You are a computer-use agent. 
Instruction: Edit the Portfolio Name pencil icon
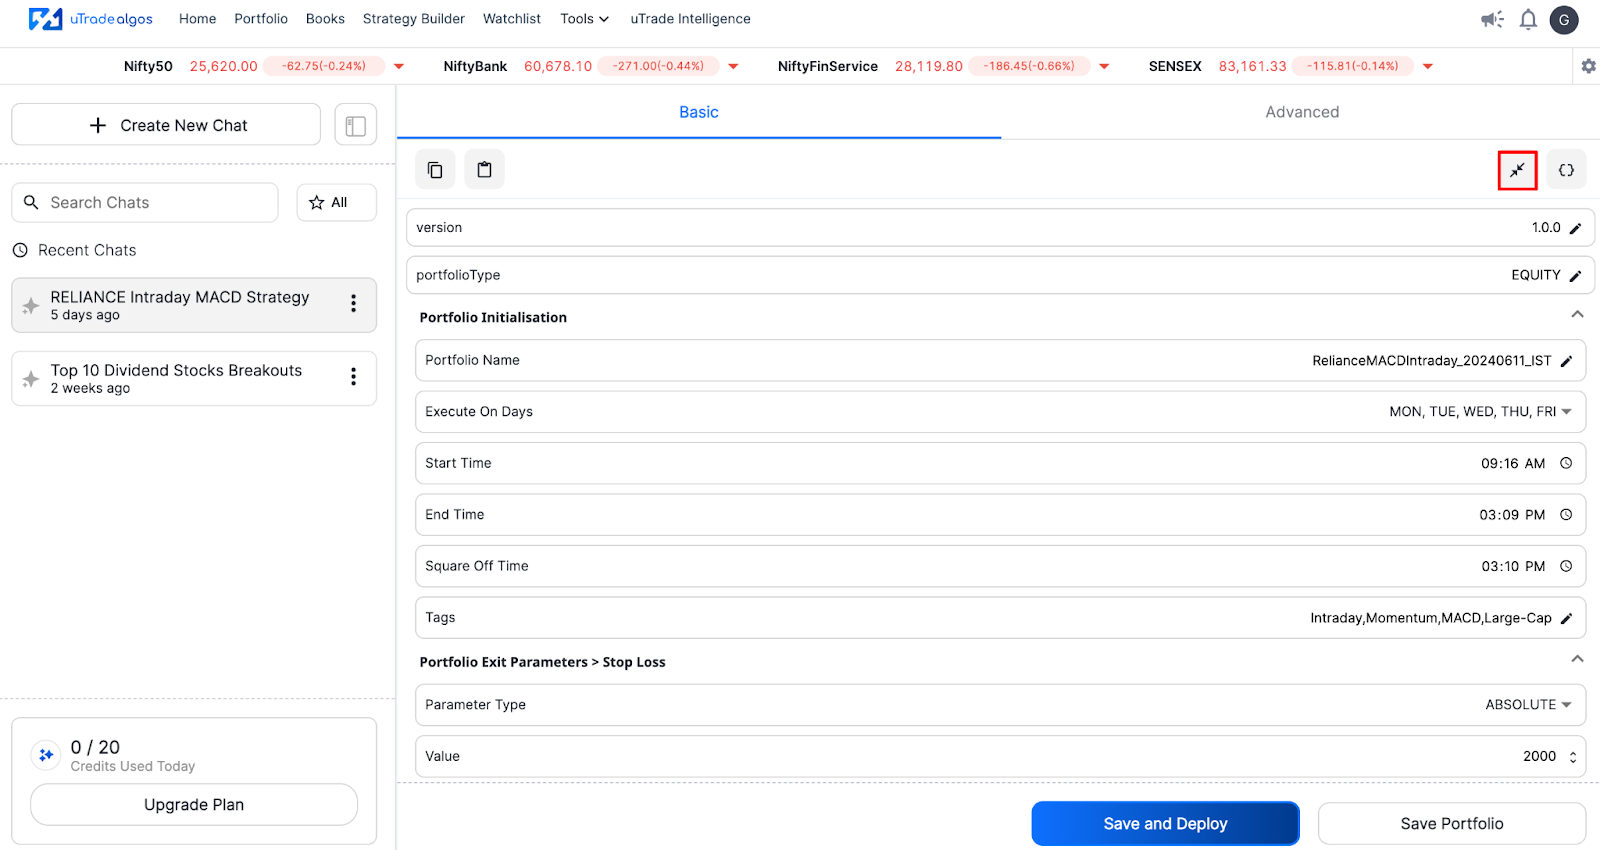tap(1566, 361)
